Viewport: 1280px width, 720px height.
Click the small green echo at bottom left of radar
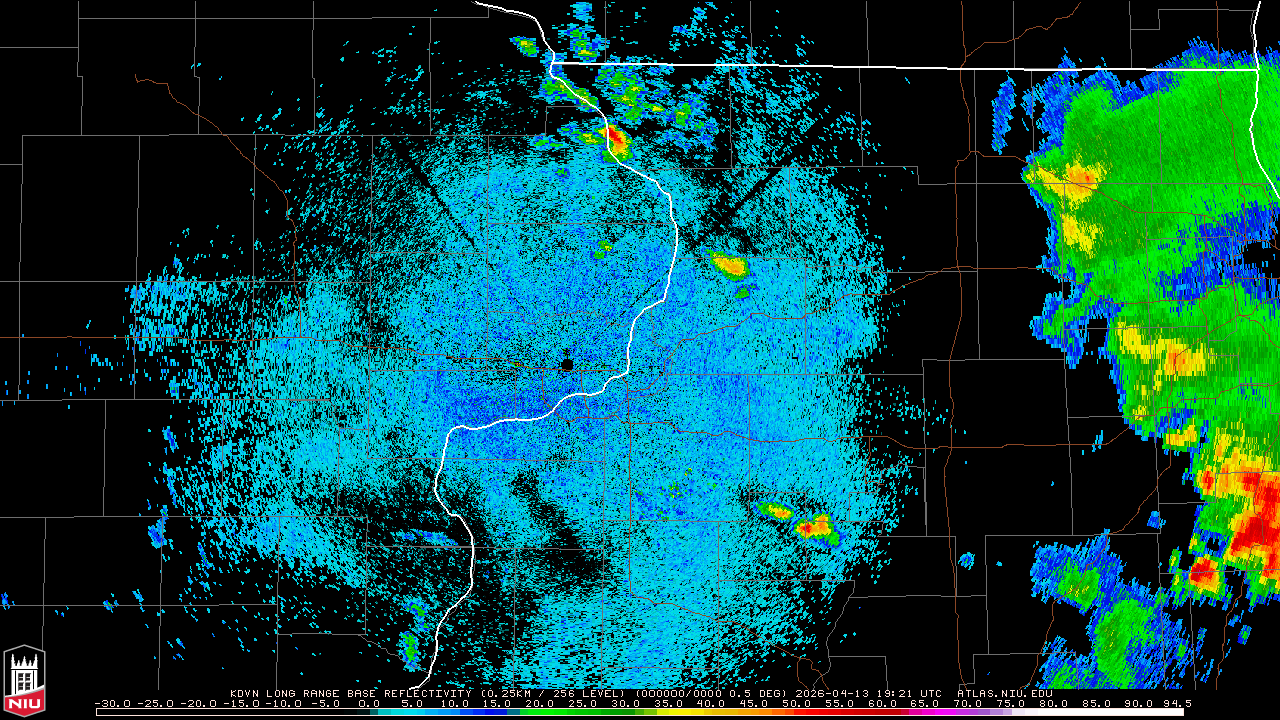pyautogui.click(x=409, y=650)
